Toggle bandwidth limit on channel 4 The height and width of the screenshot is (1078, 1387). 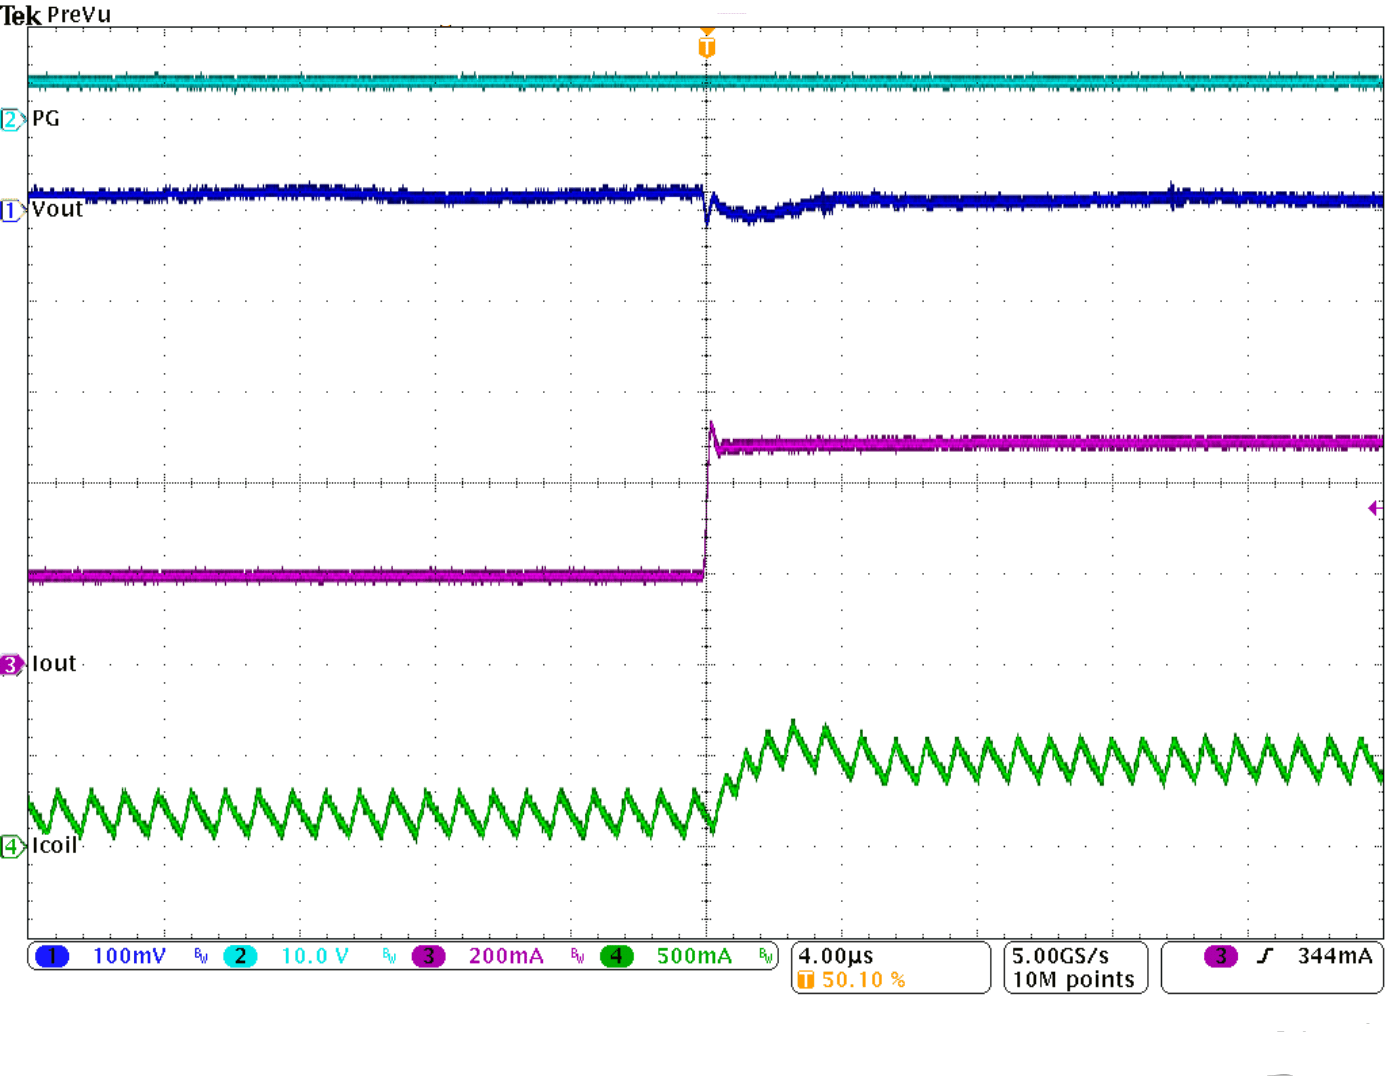763,957
